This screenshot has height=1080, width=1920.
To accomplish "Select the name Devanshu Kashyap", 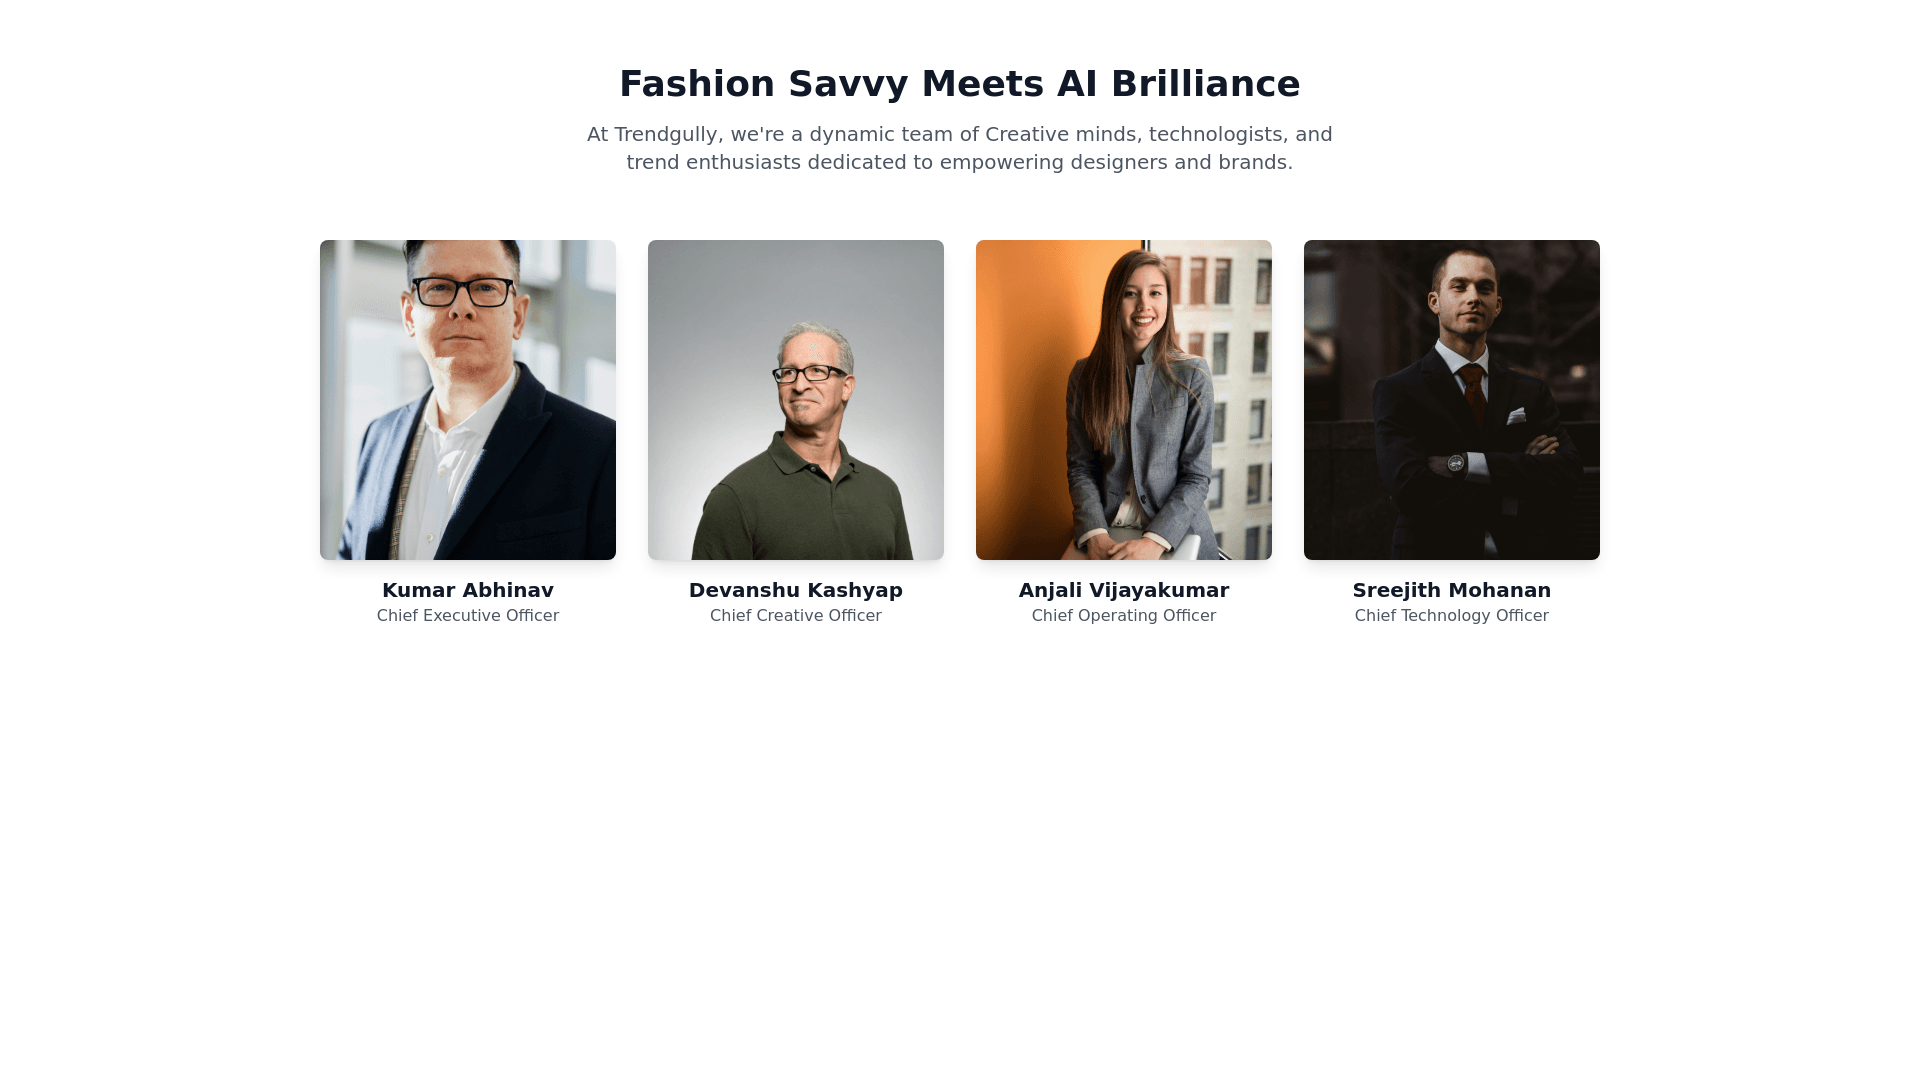I will click(x=796, y=590).
